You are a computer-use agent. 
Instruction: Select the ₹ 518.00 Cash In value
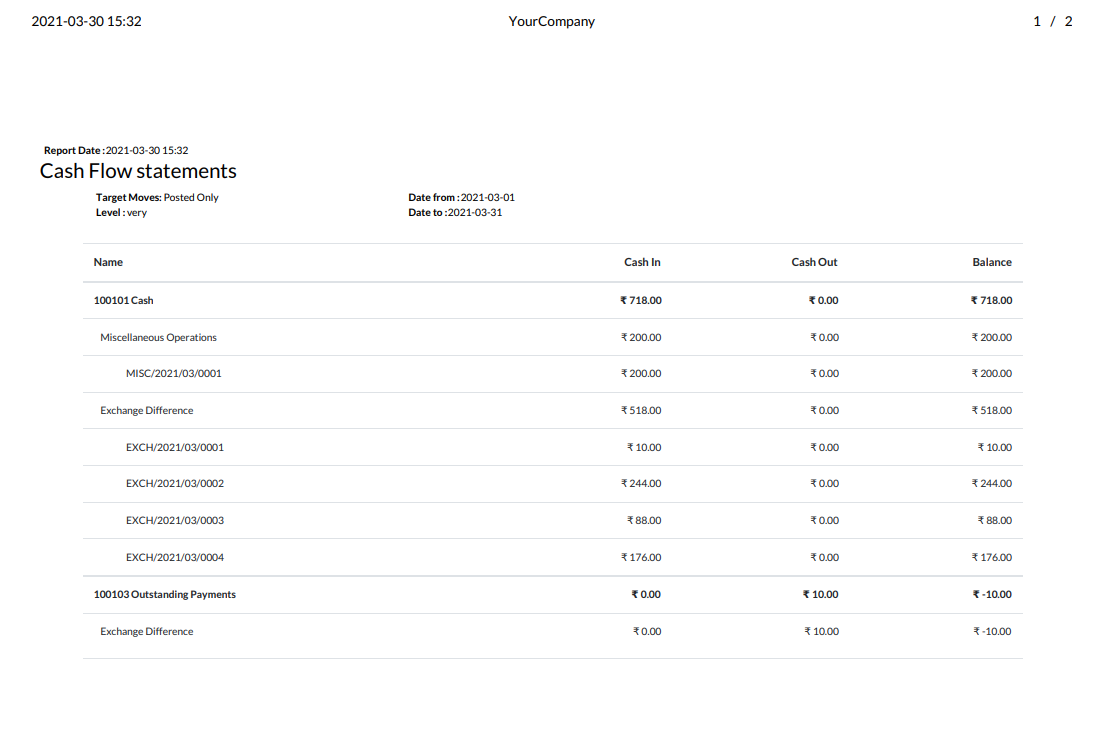pos(641,410)
